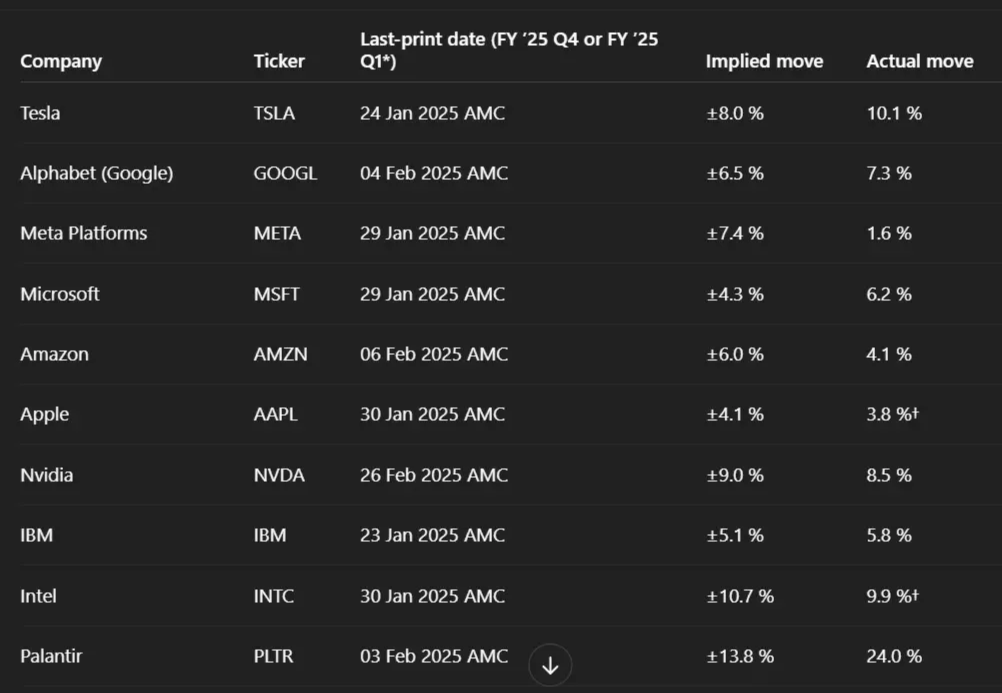1002x693 pixels.
Task: Click the ±10.7 % implied move value
Action: click(740, 596)
